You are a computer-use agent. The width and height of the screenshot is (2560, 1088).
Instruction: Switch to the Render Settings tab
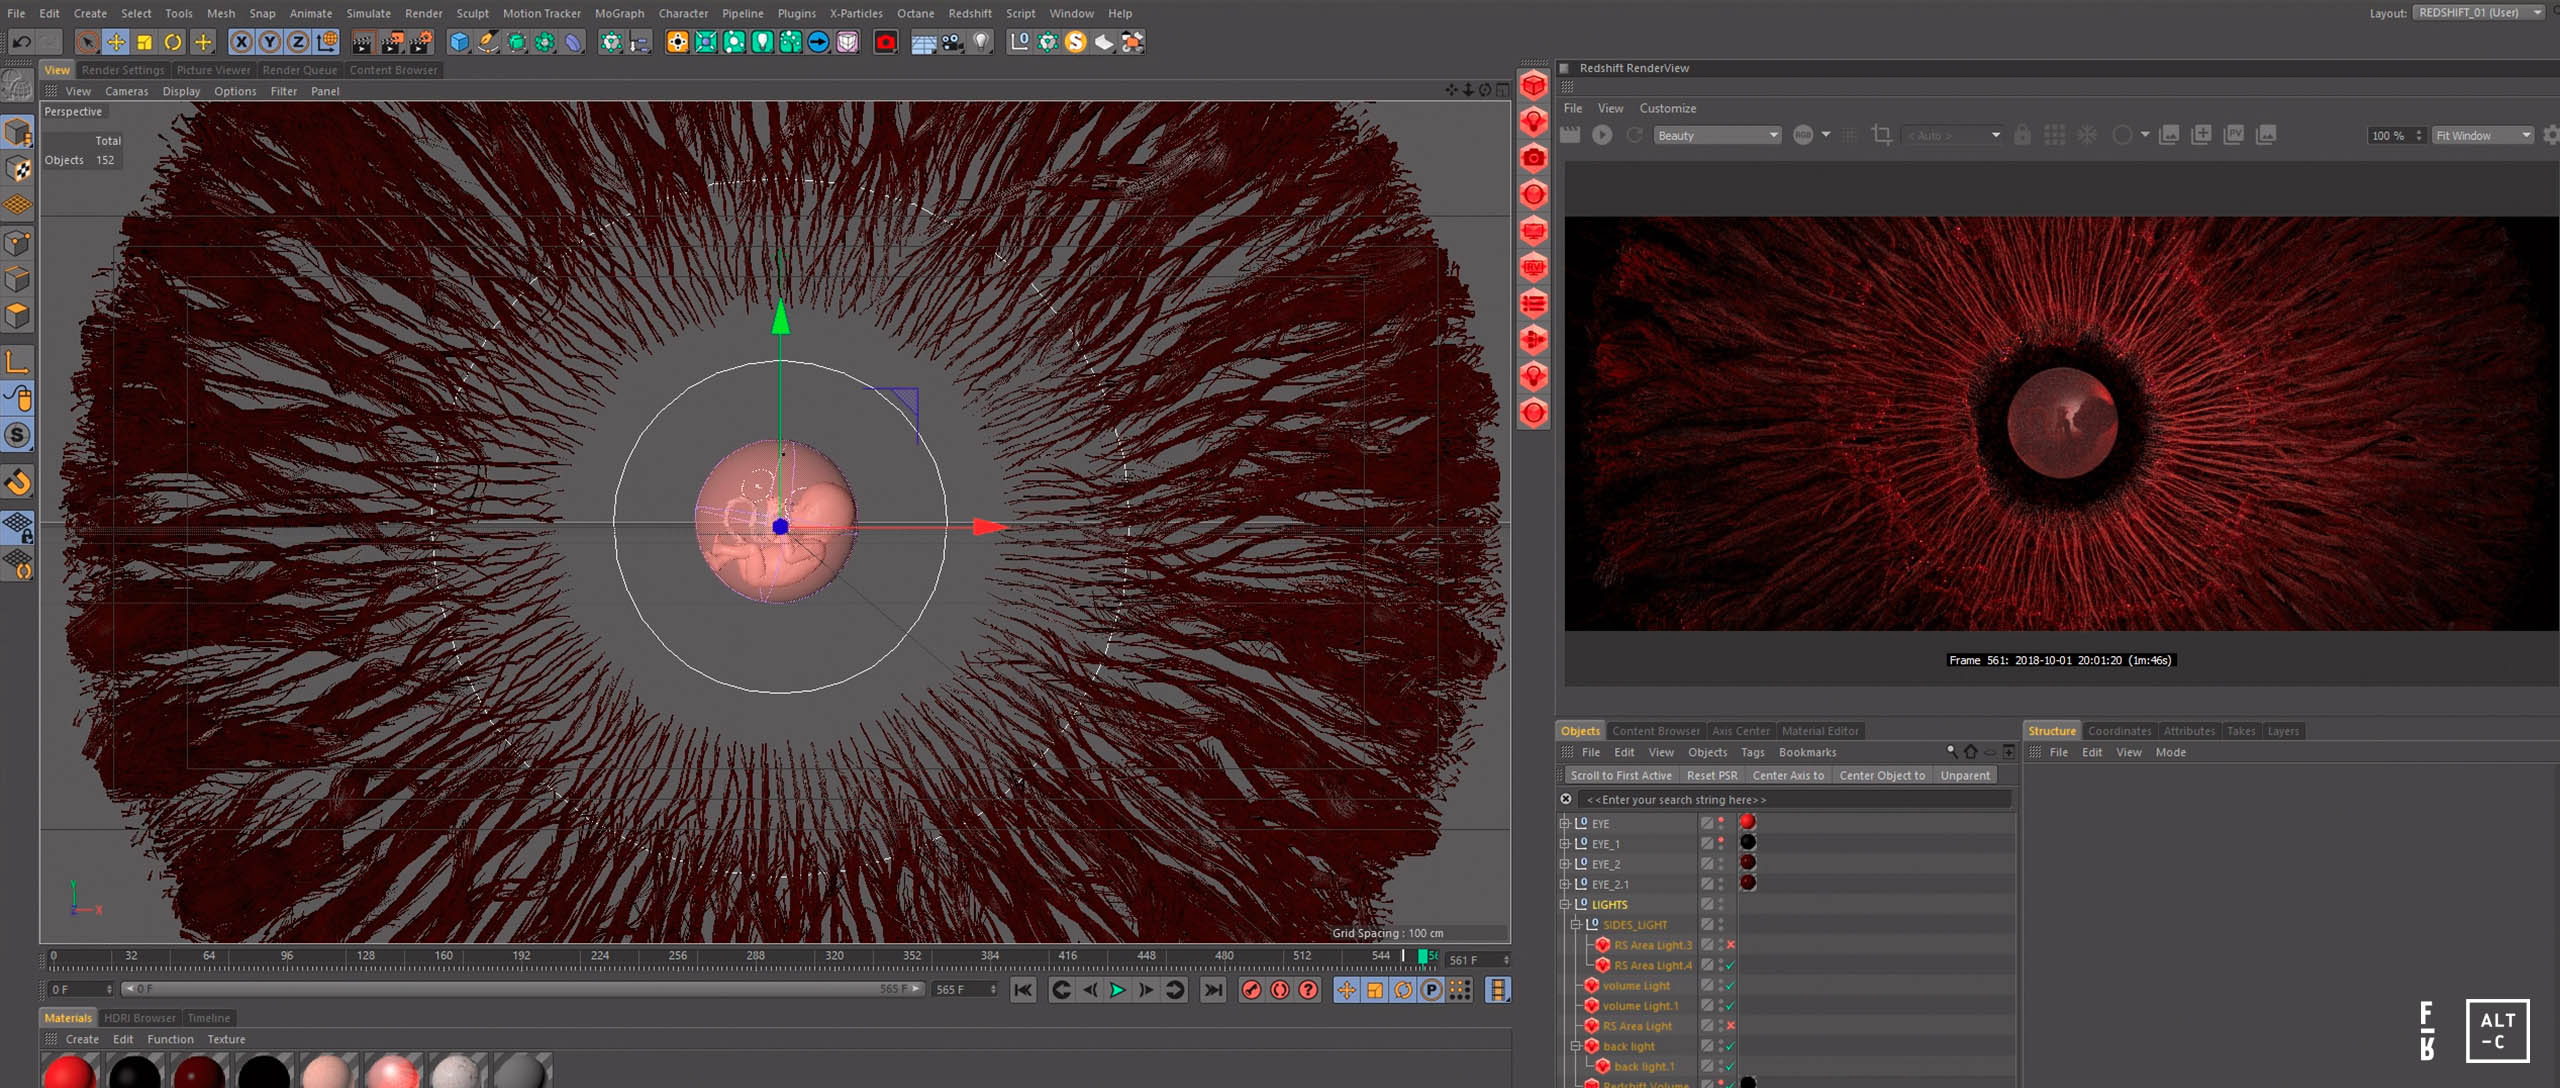point(122,70)
